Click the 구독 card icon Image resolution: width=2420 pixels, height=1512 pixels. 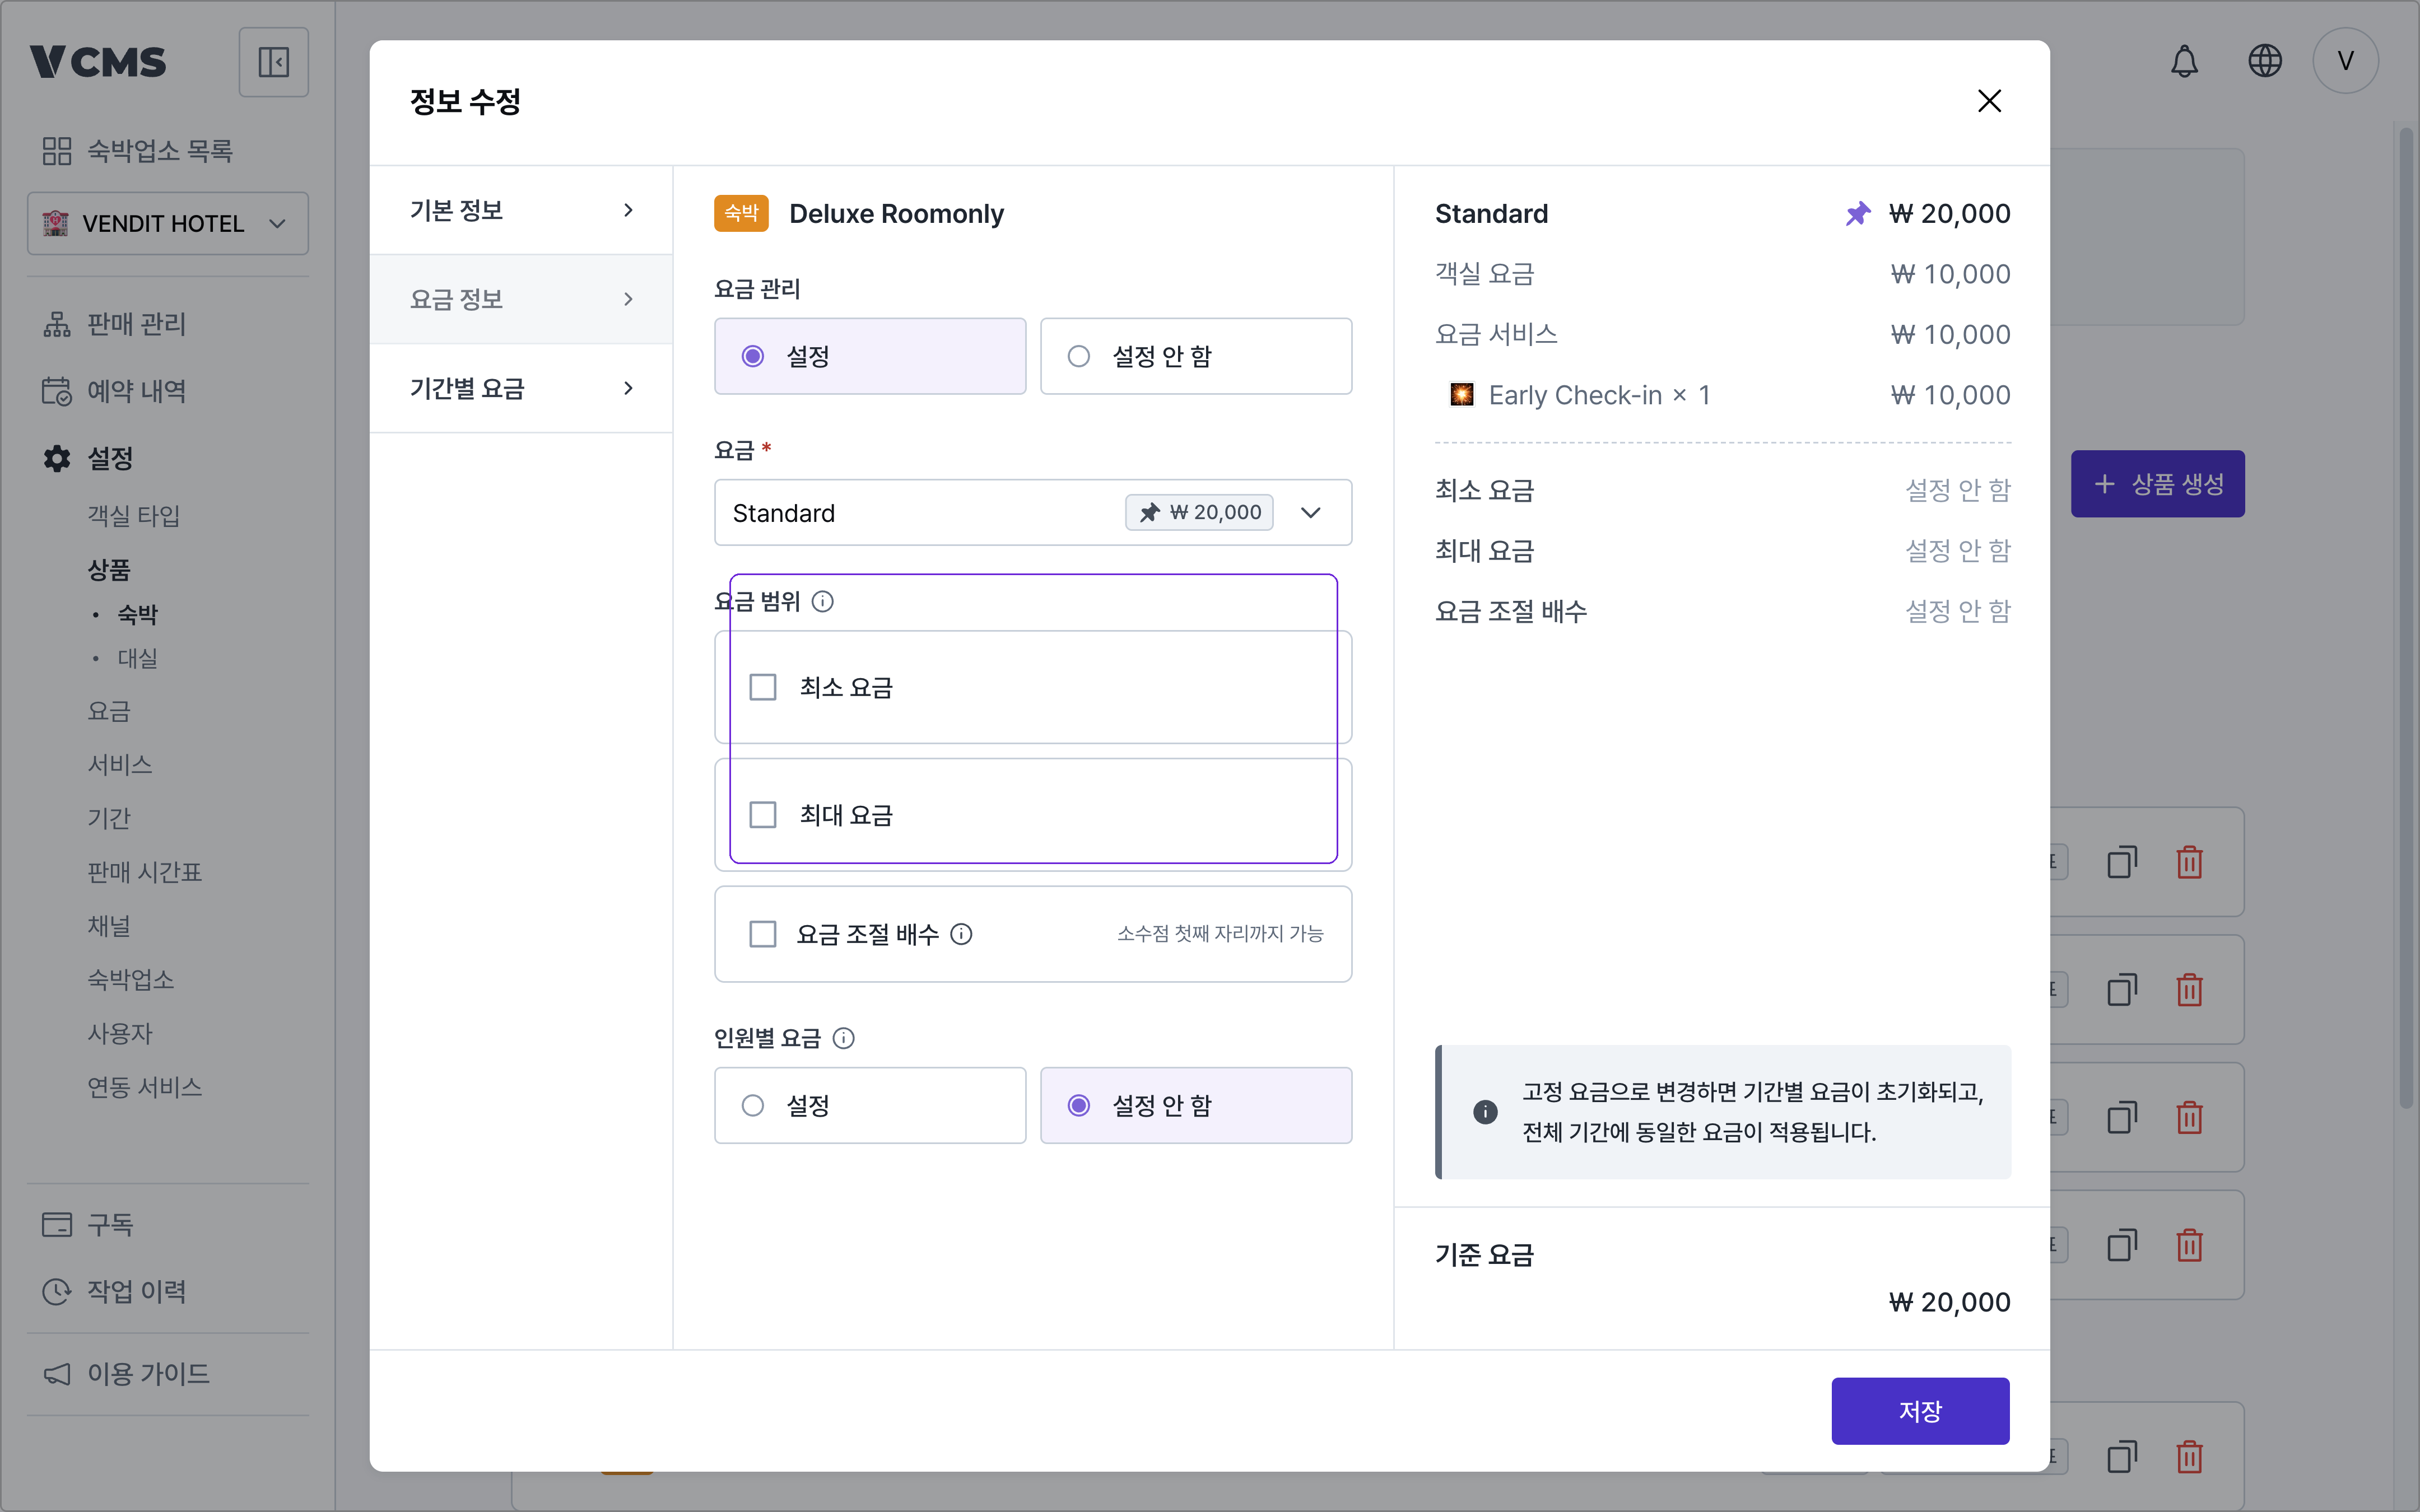click(x=57, y=1224)
